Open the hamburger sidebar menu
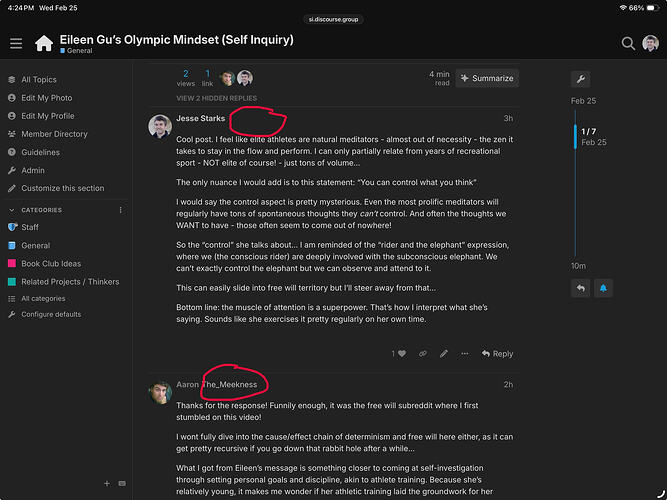This screenshot has width=667, height=500. (x=16, y=43)
